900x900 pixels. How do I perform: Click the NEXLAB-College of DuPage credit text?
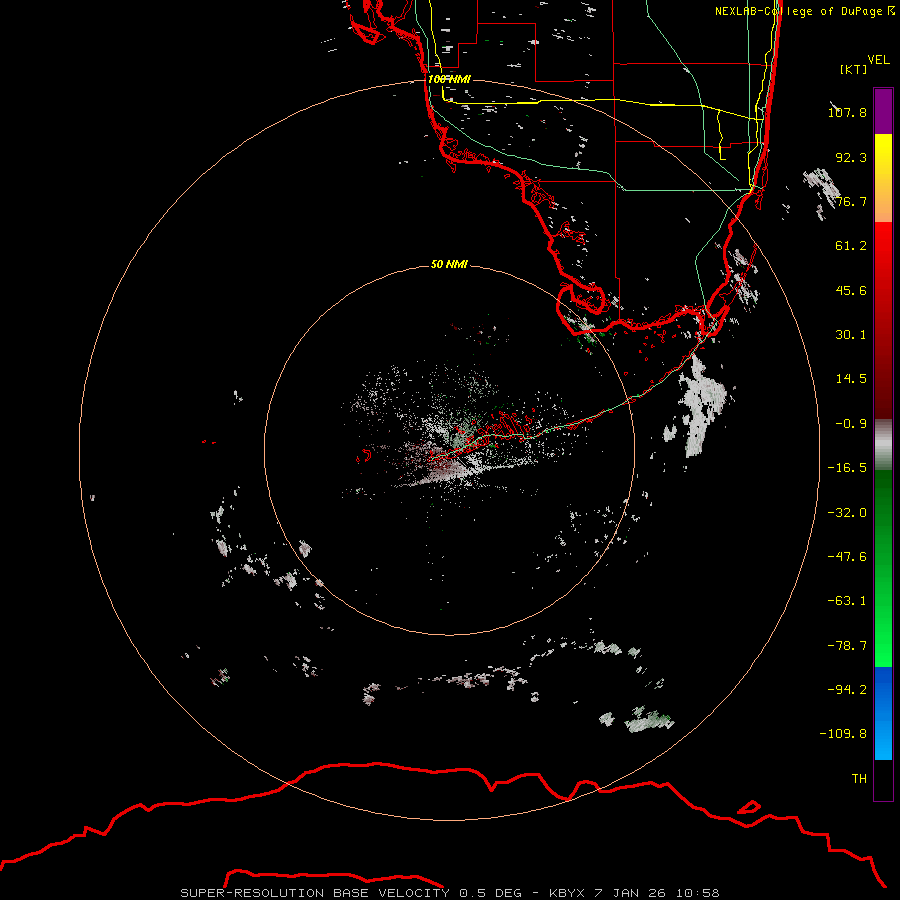tap(805, 11)
